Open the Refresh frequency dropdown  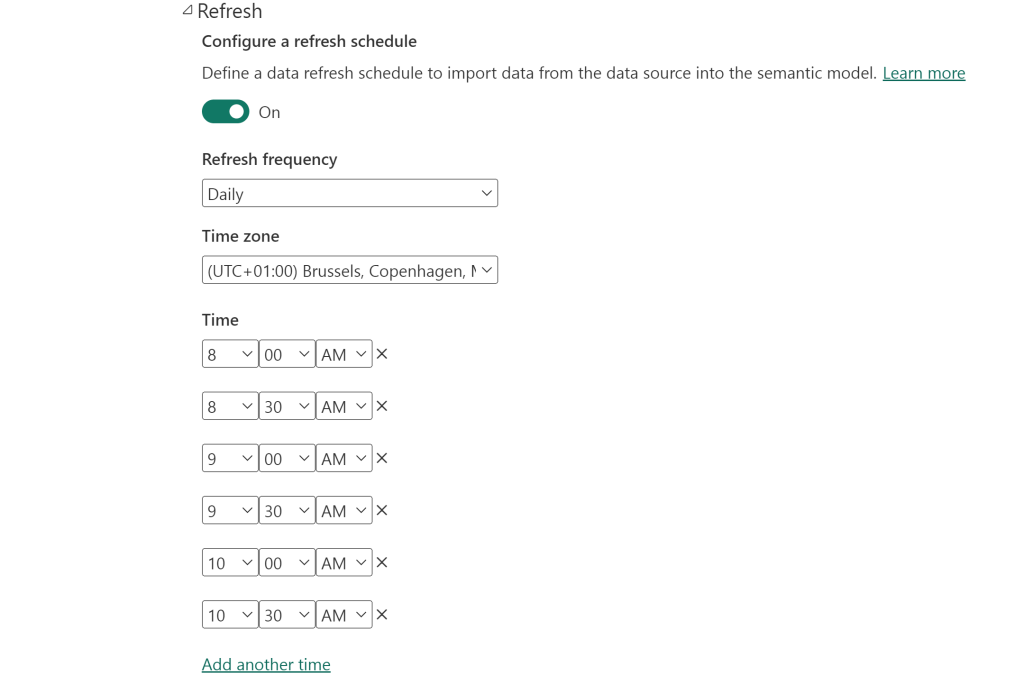click(349, 193)
